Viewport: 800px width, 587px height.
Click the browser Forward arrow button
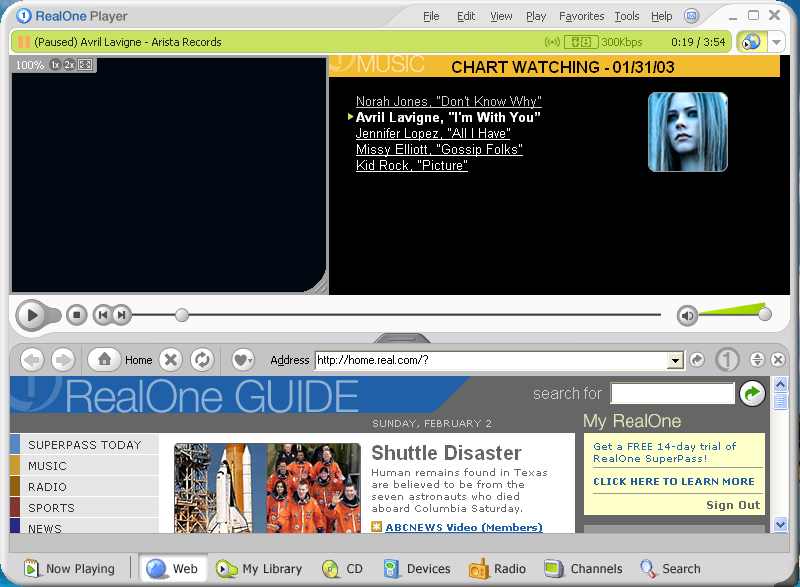click(63, 360)
